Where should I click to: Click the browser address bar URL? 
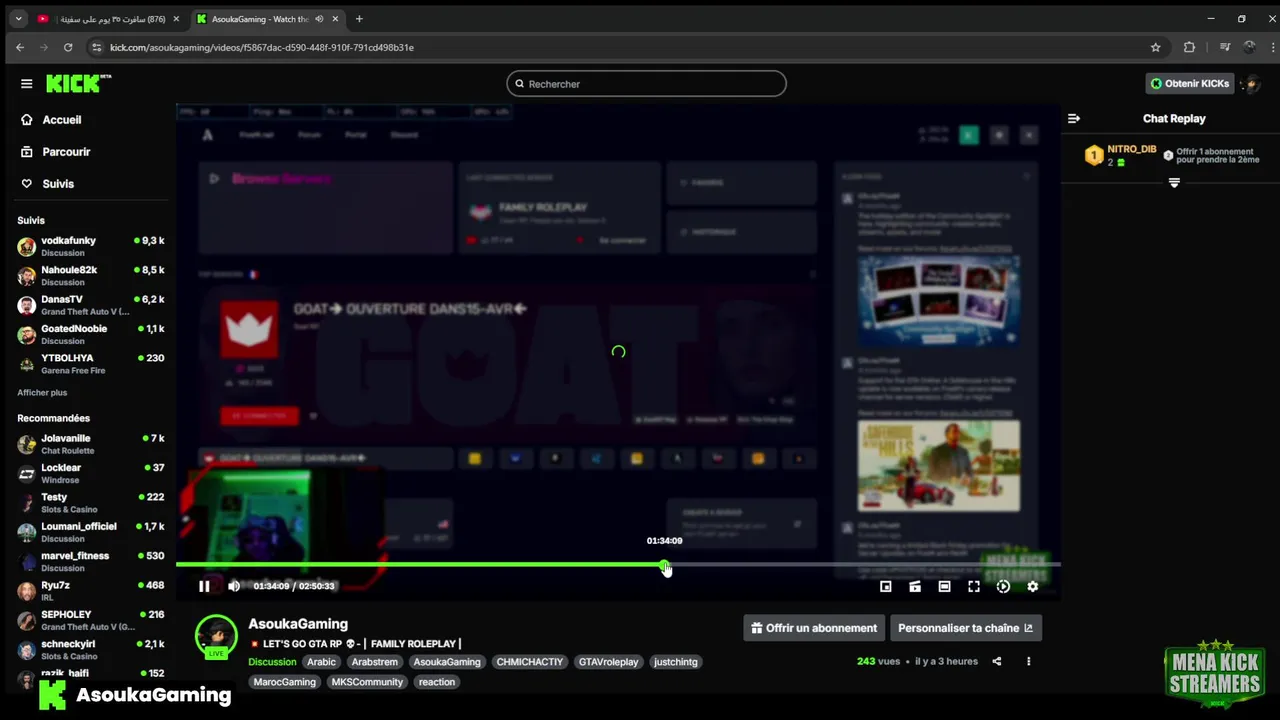pos(262,47)
